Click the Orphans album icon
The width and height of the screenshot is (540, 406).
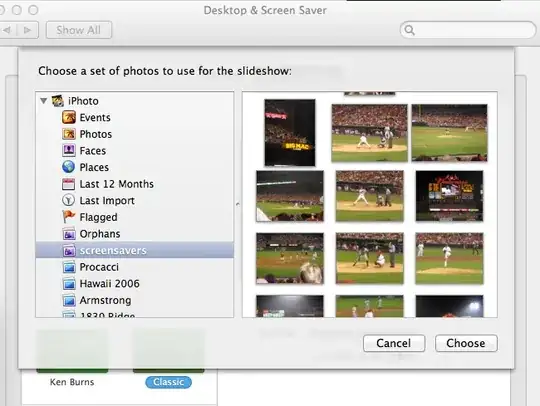pos(69,234)
